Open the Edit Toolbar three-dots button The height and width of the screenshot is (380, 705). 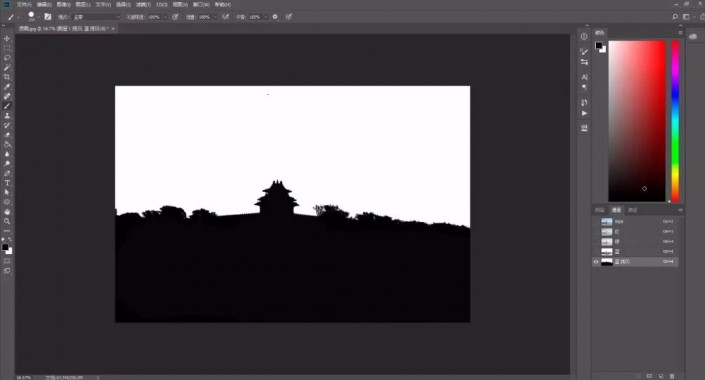coord(7,231)
